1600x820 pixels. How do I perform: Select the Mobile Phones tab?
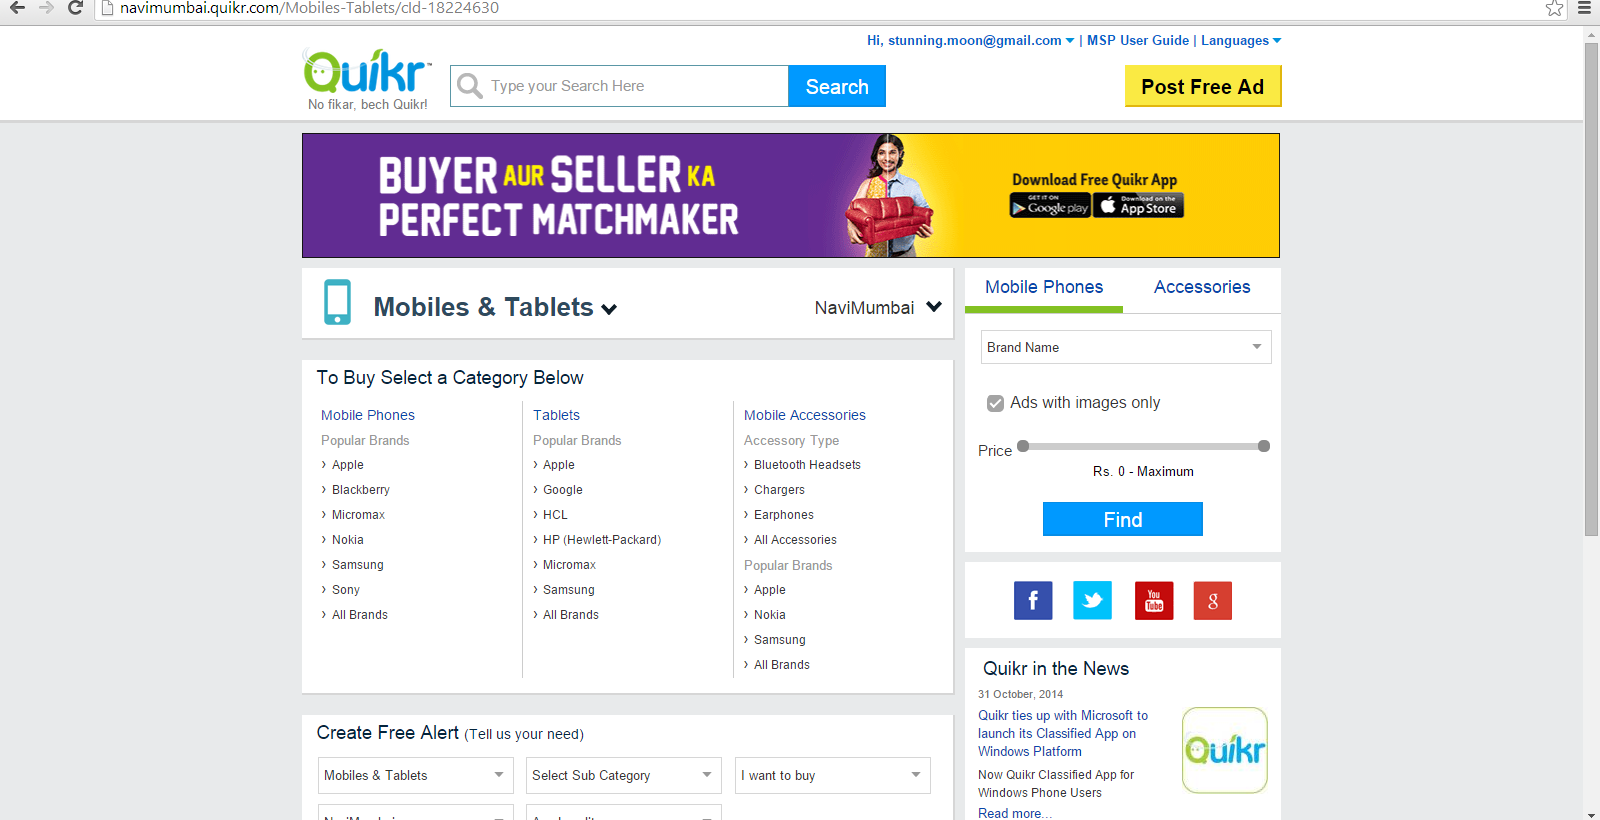pyautogui.click(x=1044, y=287)
